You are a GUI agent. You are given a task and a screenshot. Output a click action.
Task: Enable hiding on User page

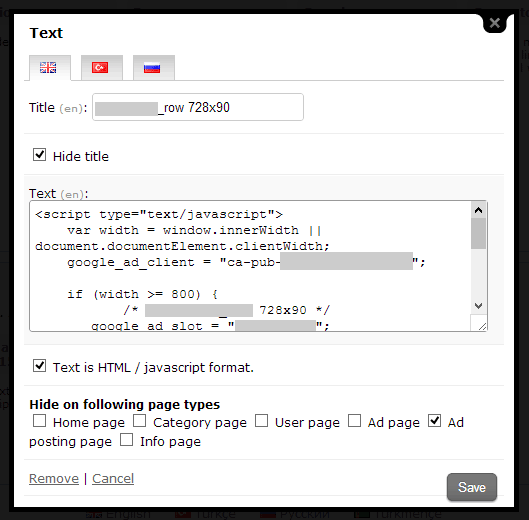(x=261, y=421)
